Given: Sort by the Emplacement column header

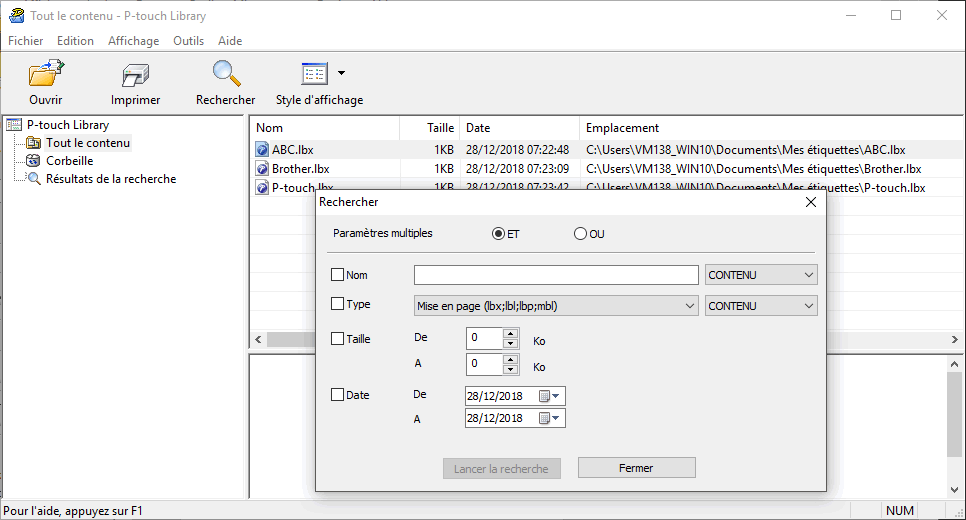Looking at the screenshot, I should [x=771, y=128].
